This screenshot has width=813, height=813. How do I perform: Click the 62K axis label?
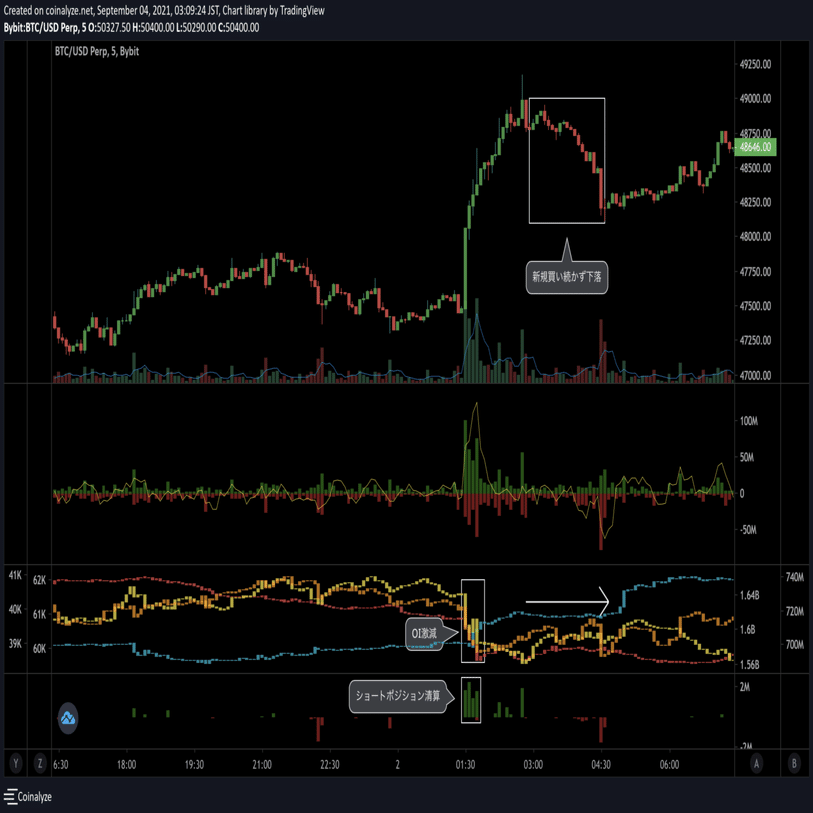tap(40, 580)
